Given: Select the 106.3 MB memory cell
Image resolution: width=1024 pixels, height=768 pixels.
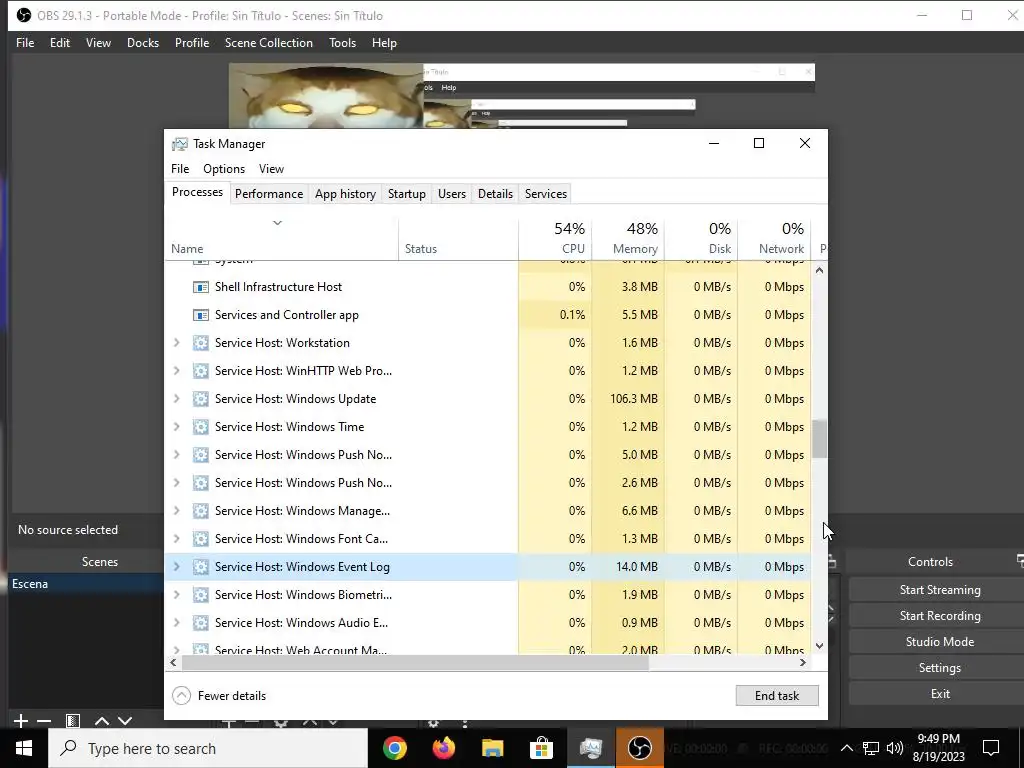Looking at the screenshot, I should tap(628, 399).
